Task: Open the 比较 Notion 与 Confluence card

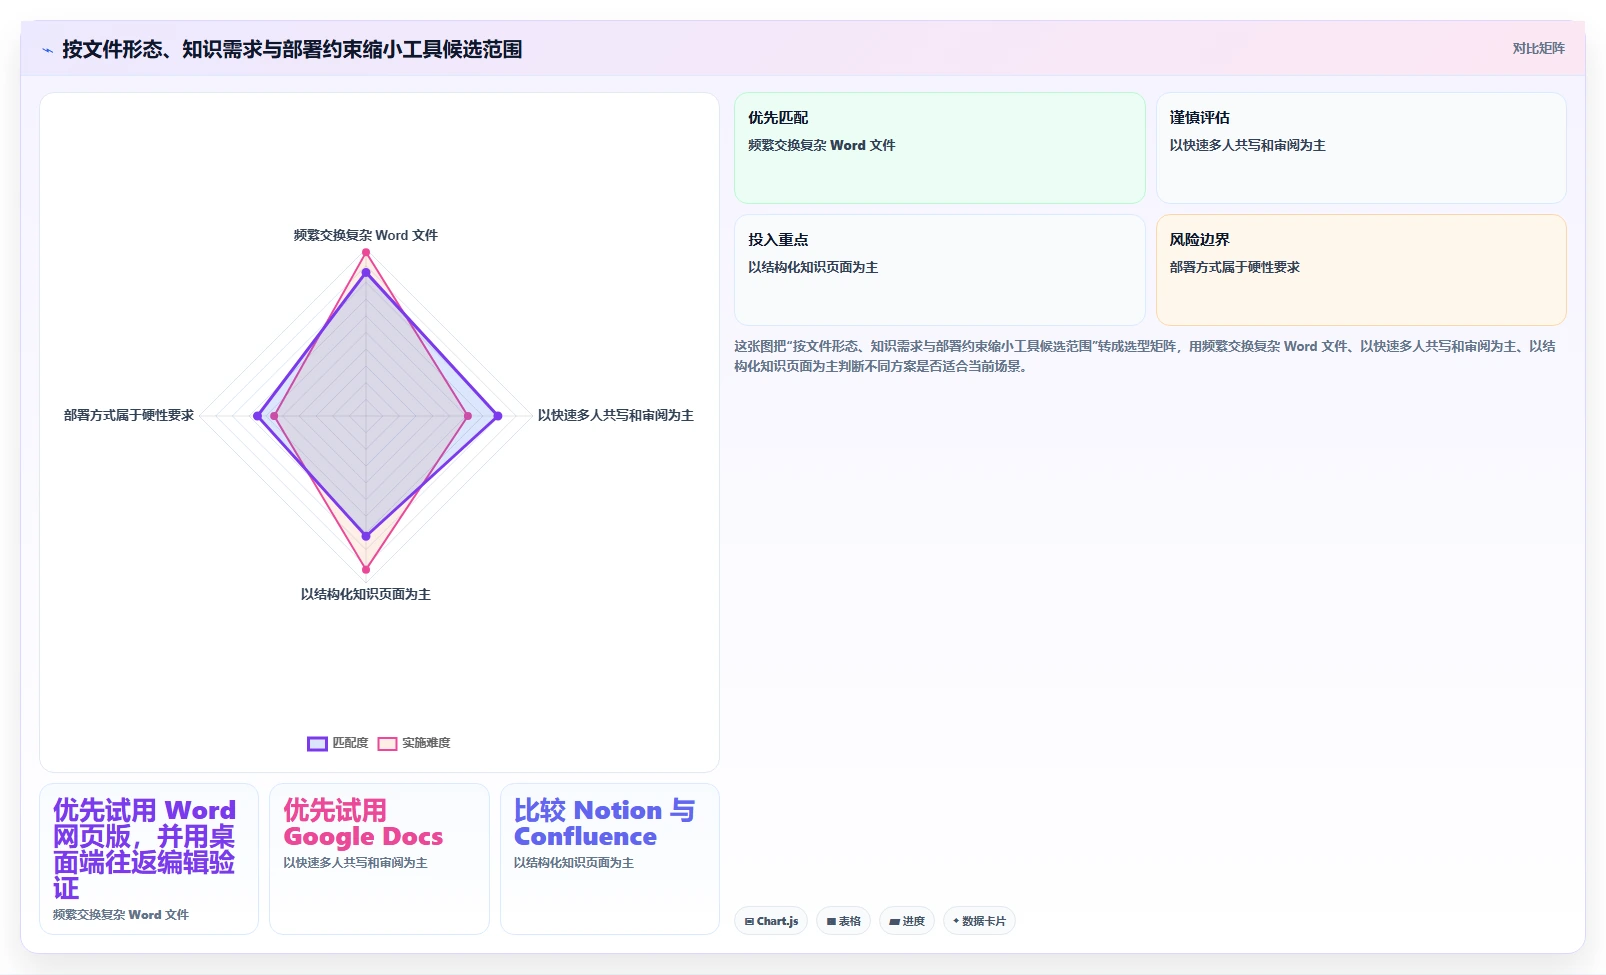Action: [610, 859]
